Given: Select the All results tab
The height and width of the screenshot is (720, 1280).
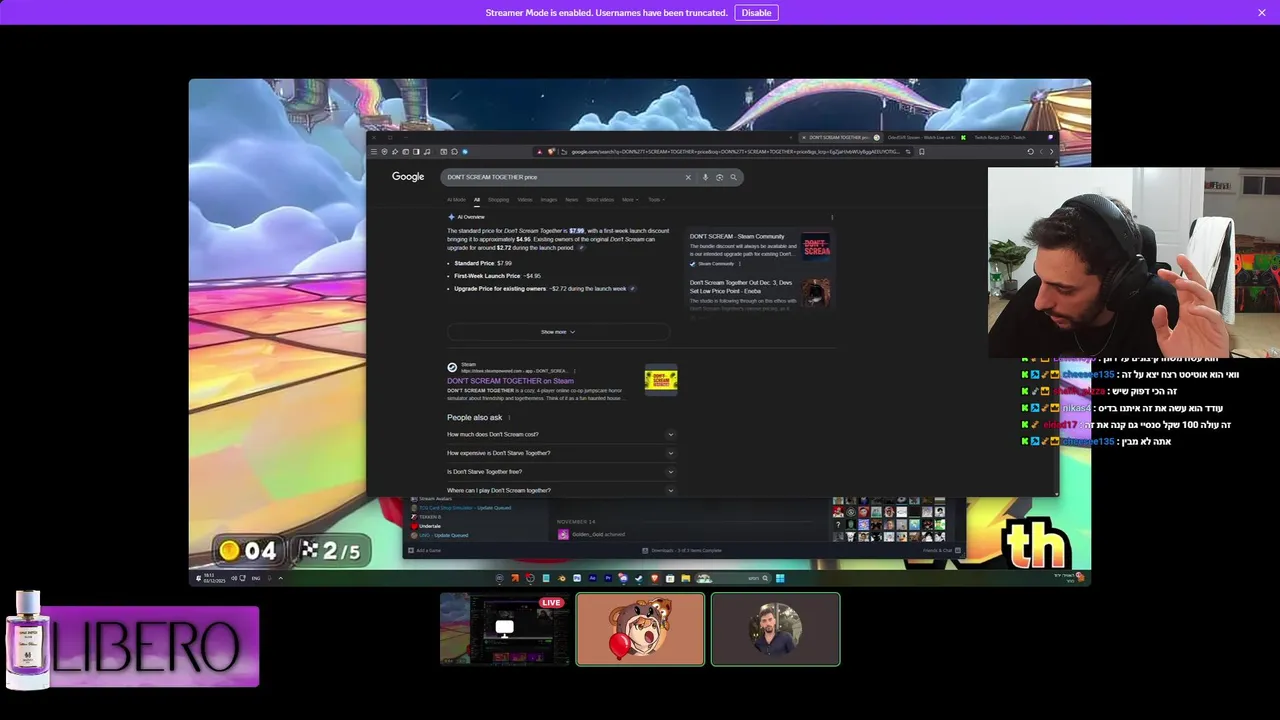Looking at the screenshot, I should tap(477, 200).
